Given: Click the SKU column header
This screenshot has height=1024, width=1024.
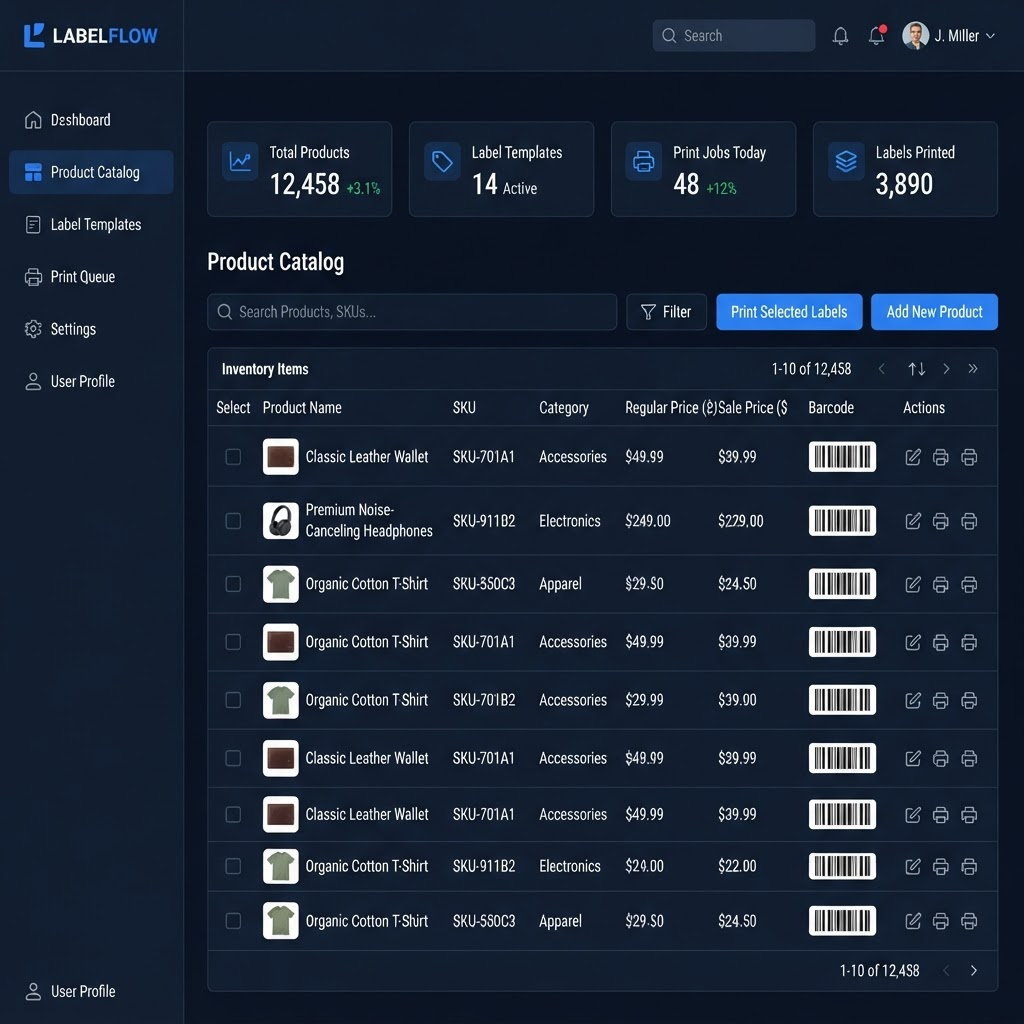Looking at the screenshot, I should (x=464, y=408).
